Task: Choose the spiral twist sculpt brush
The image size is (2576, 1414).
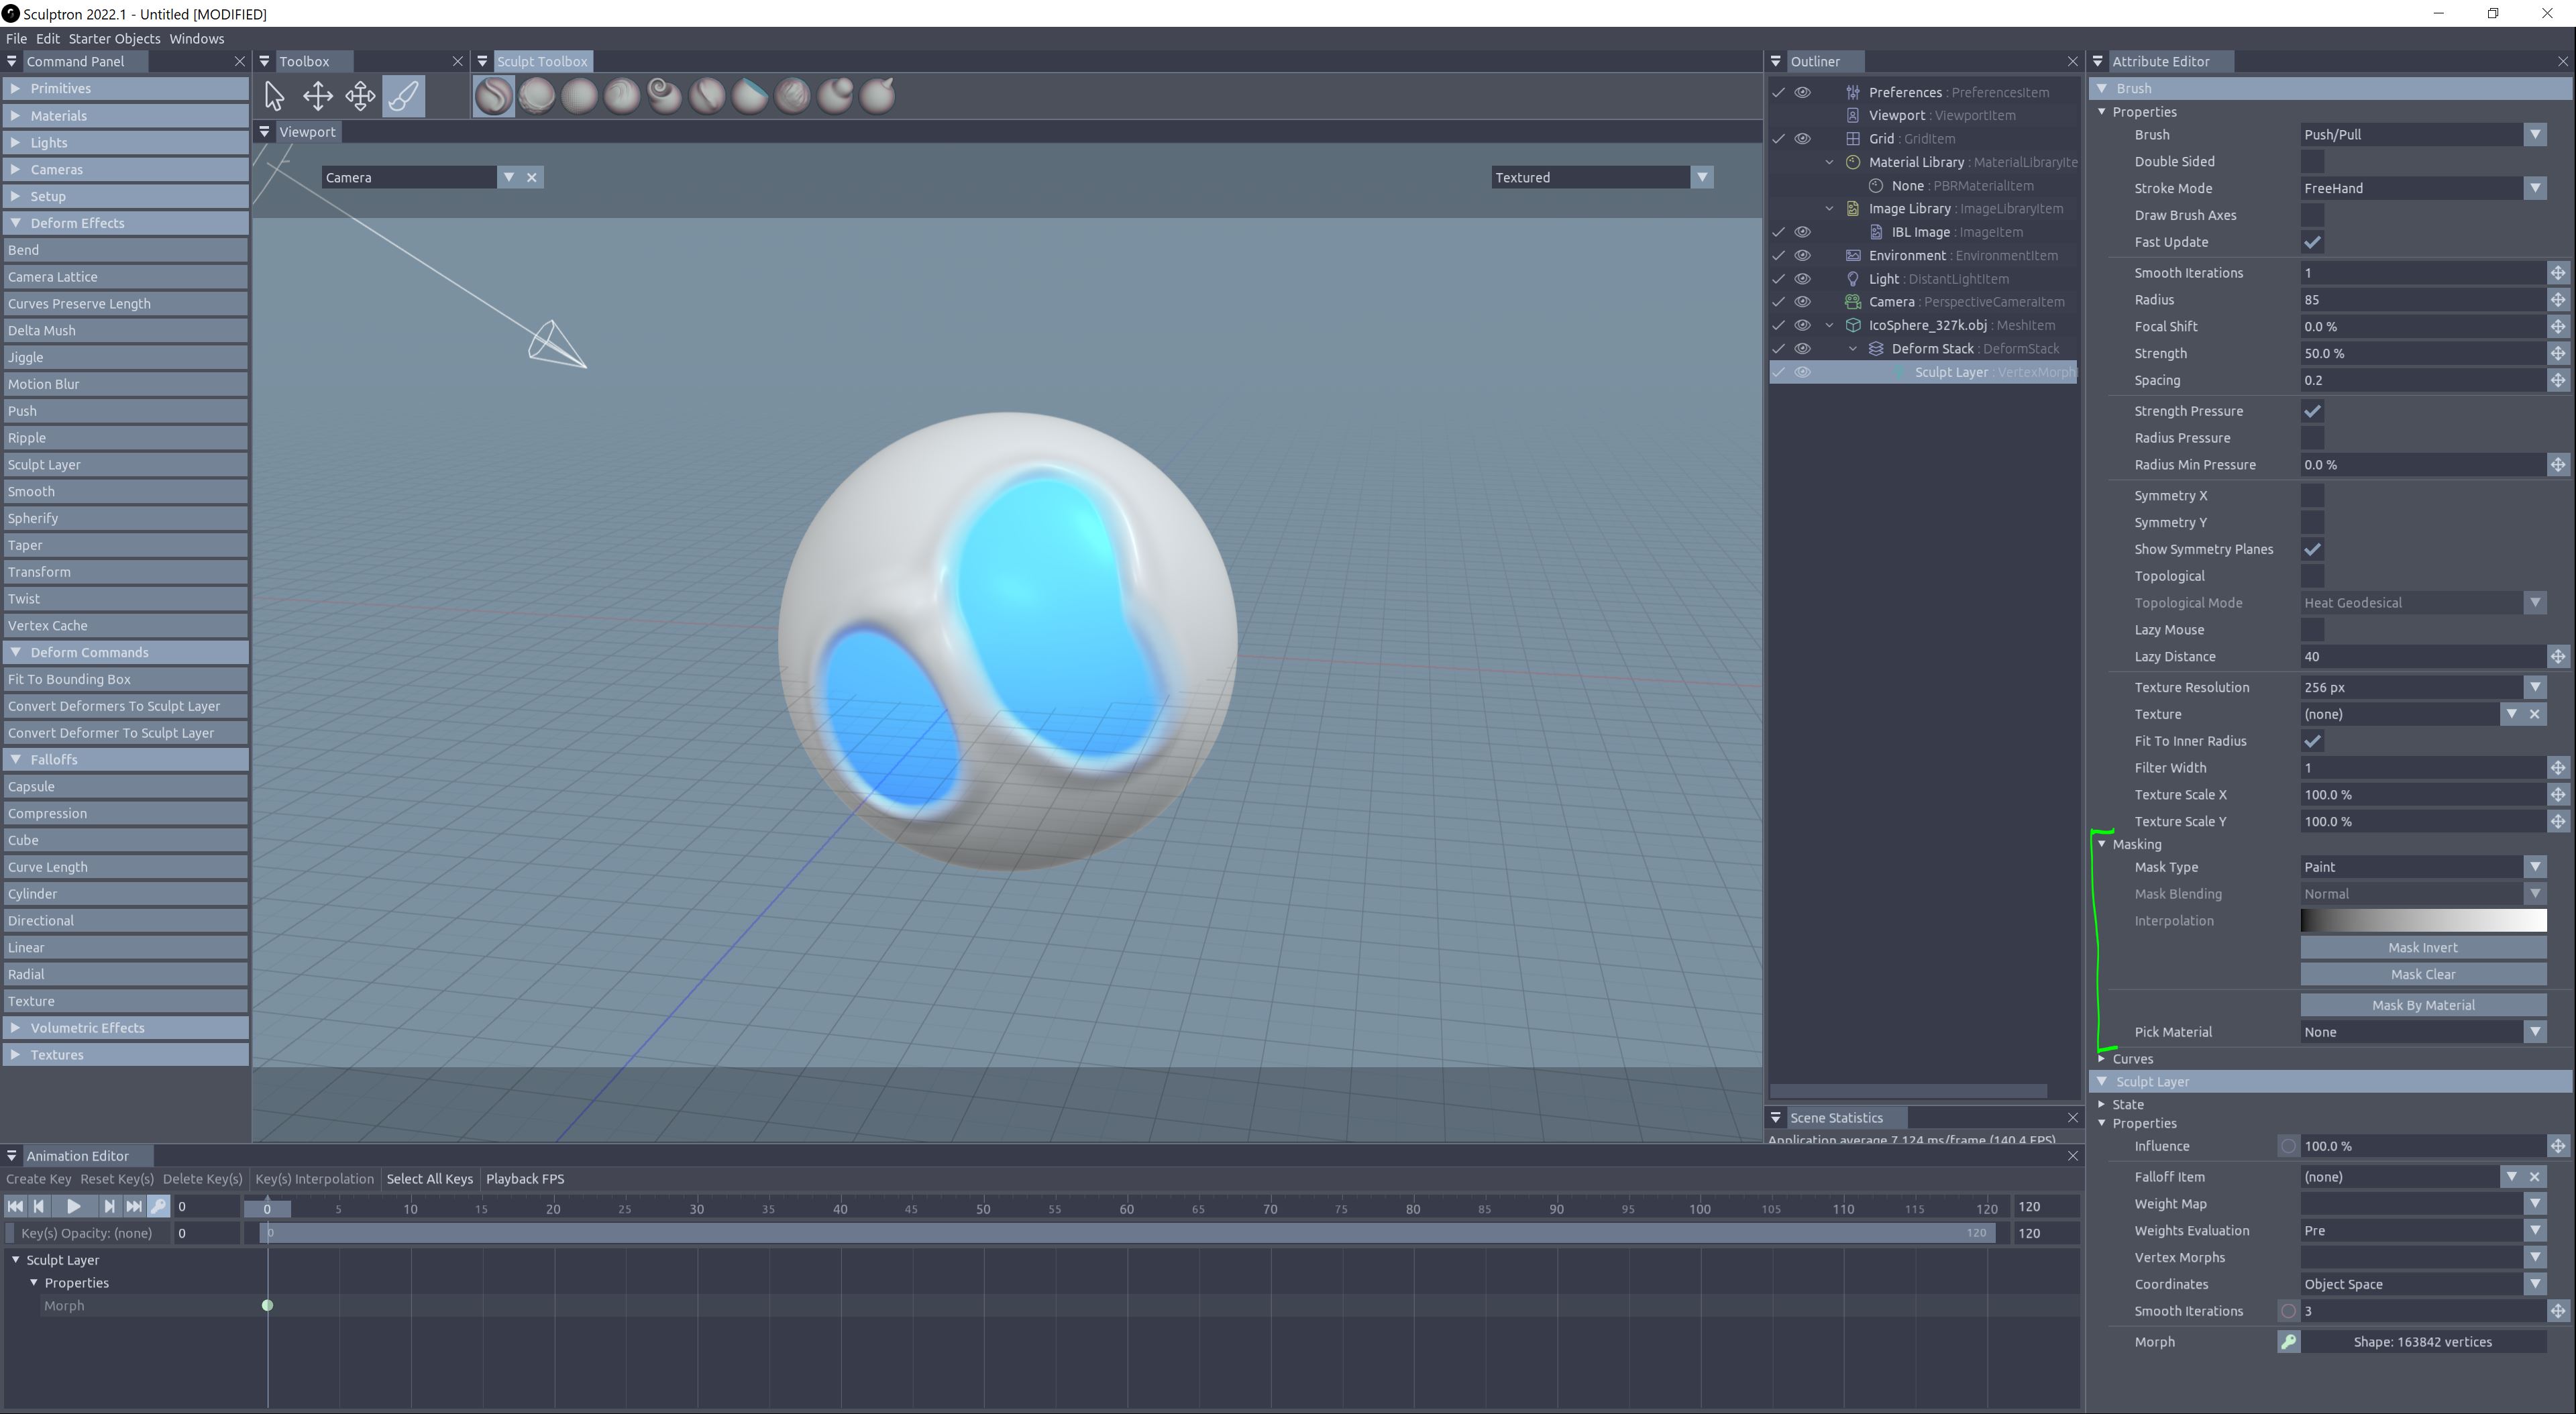Action: coord(664,96)
